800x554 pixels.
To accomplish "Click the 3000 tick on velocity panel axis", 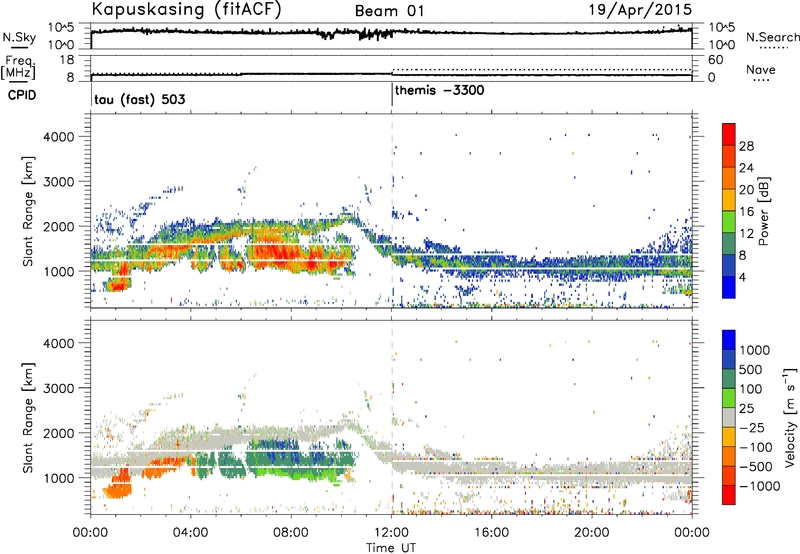I will 59,388.
